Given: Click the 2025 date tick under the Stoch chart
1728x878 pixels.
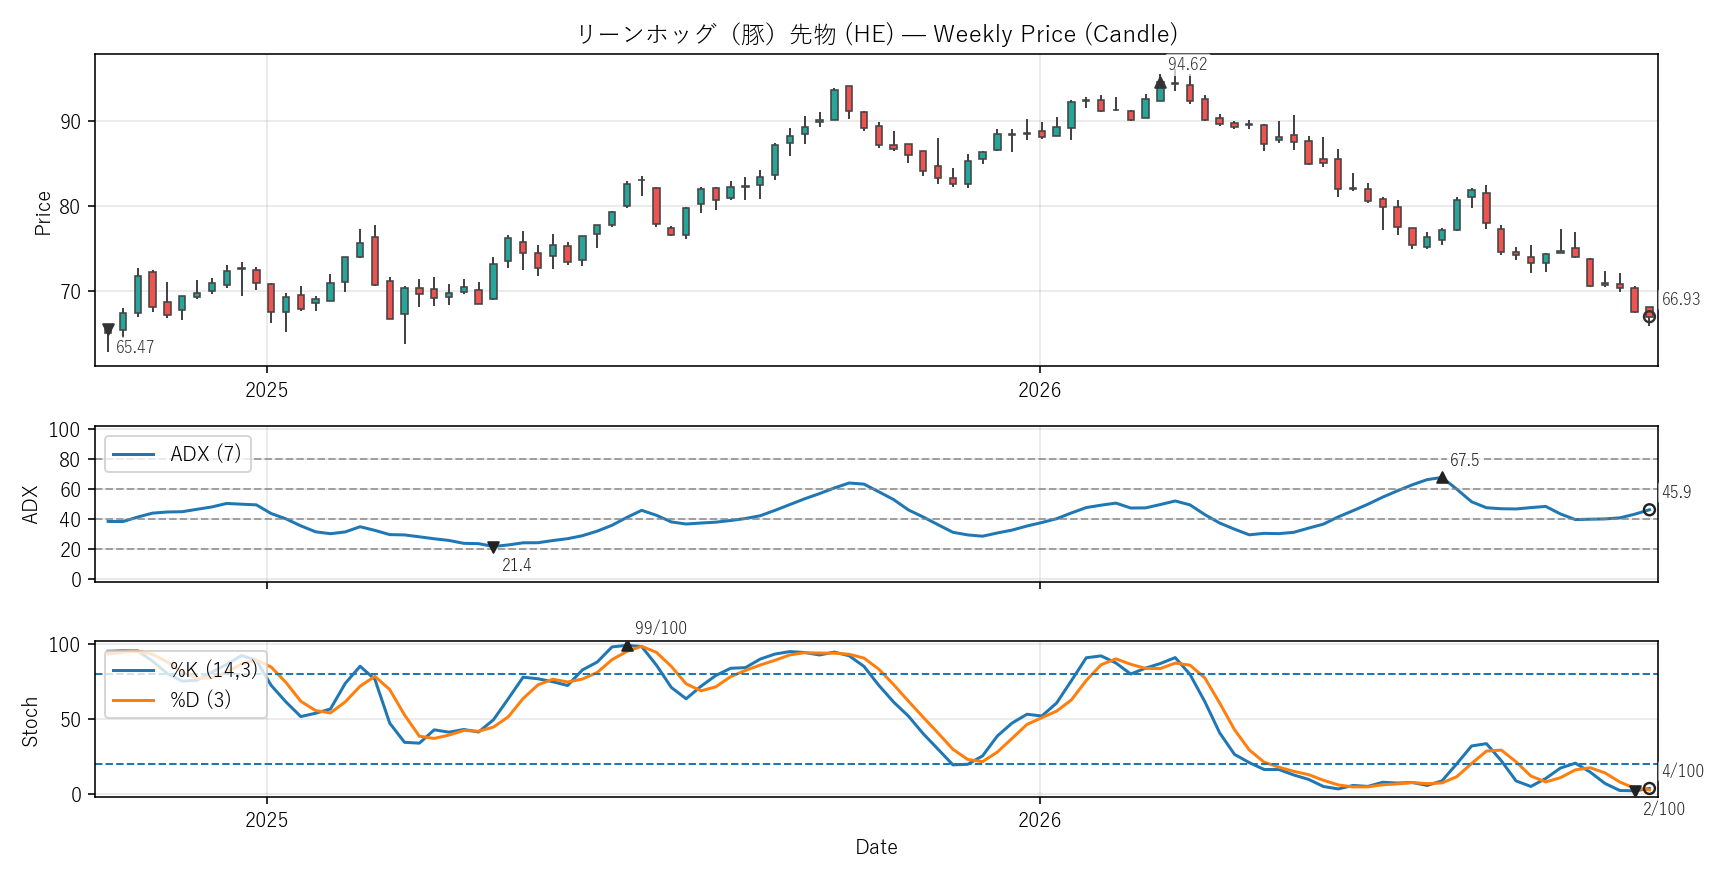Looking at the screenshot, I should (266, 820).
